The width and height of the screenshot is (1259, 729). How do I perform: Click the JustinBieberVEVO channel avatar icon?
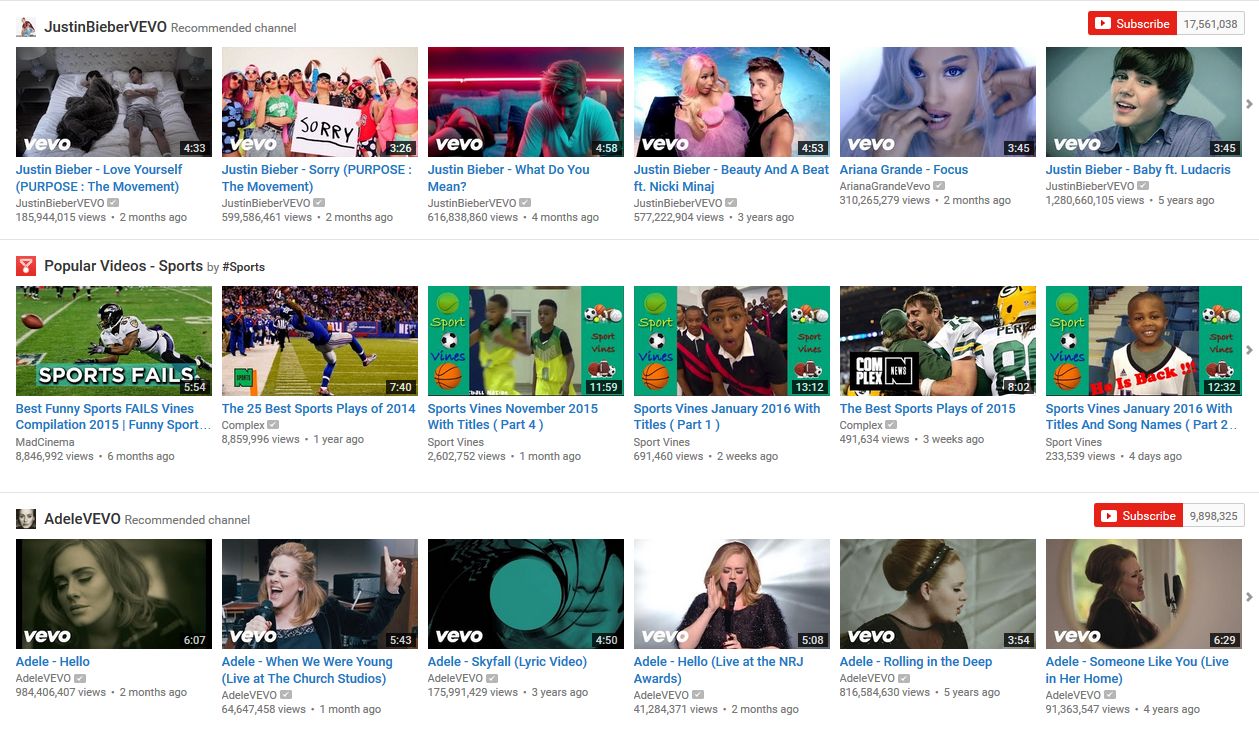click(x=26, y=27)
